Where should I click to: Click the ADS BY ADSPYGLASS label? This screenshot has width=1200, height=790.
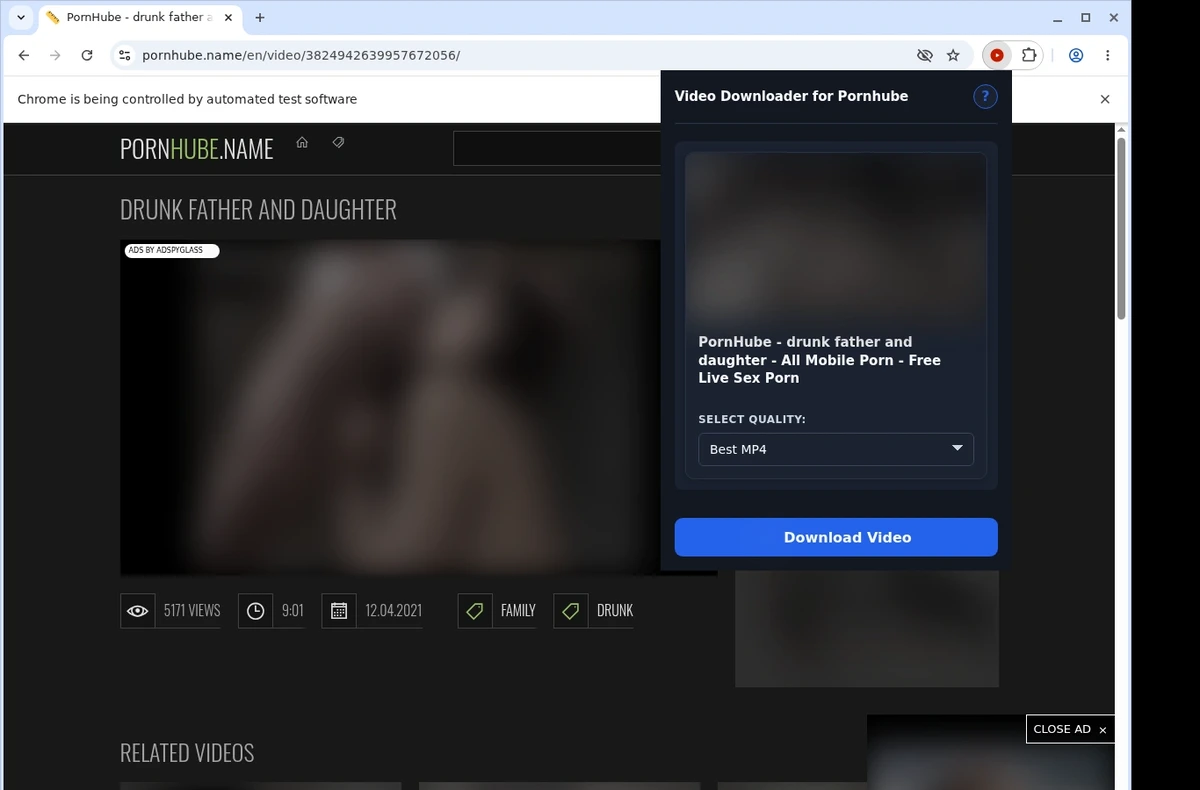[x=171, y=250]
